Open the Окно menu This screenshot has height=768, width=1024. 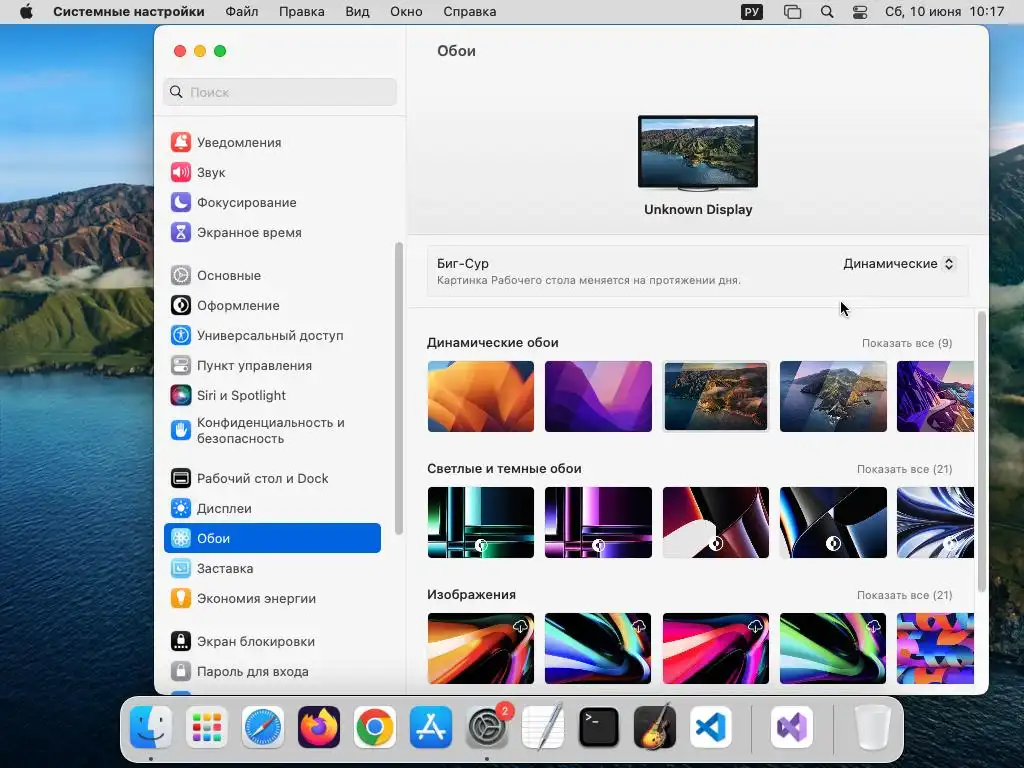point(406,12)
